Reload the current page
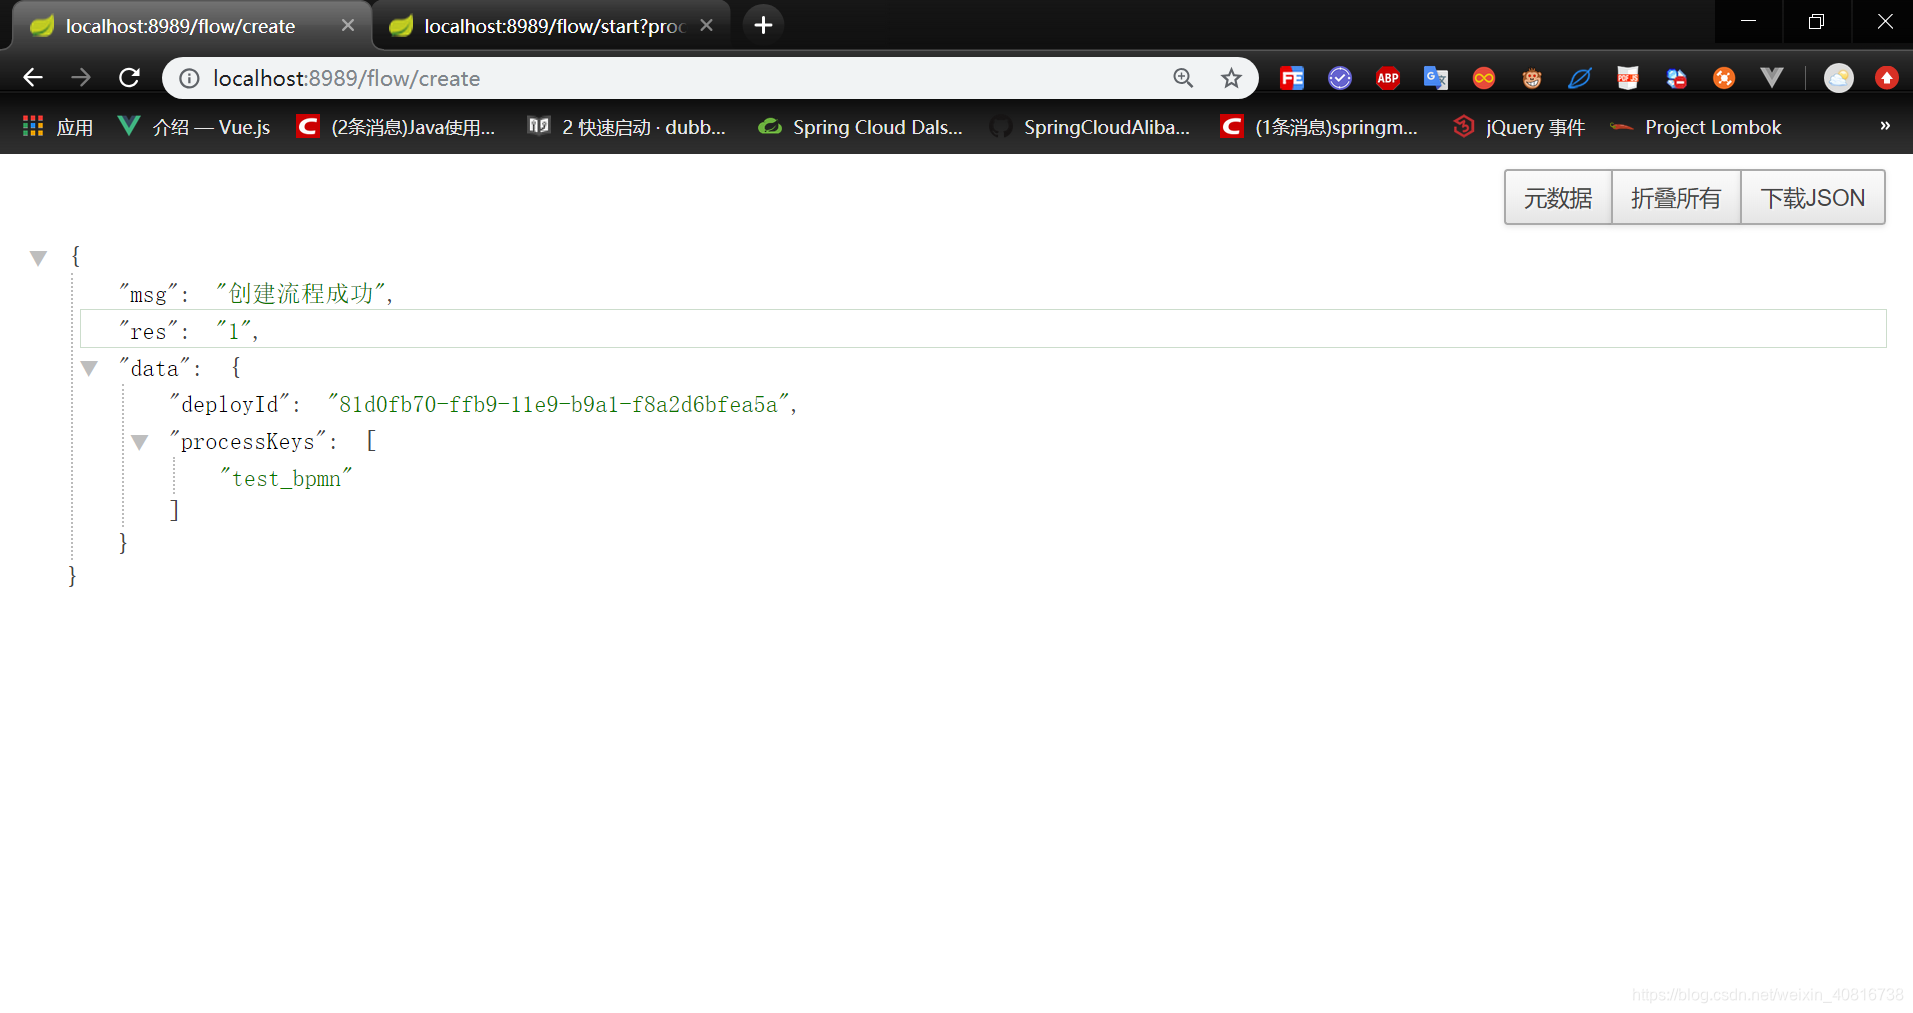The image size is (1913, 1013). [x=129, y=78]
